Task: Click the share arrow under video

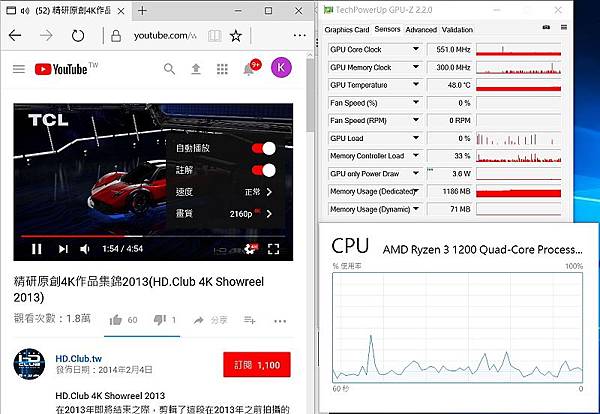Action: [199, 320]
